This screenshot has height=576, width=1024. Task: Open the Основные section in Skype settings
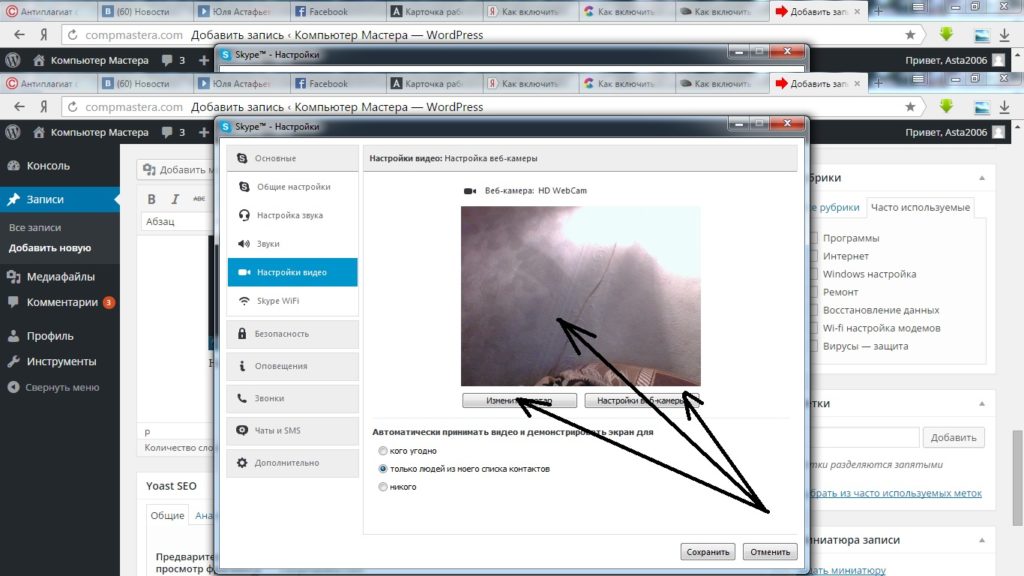tap(293, 158)
